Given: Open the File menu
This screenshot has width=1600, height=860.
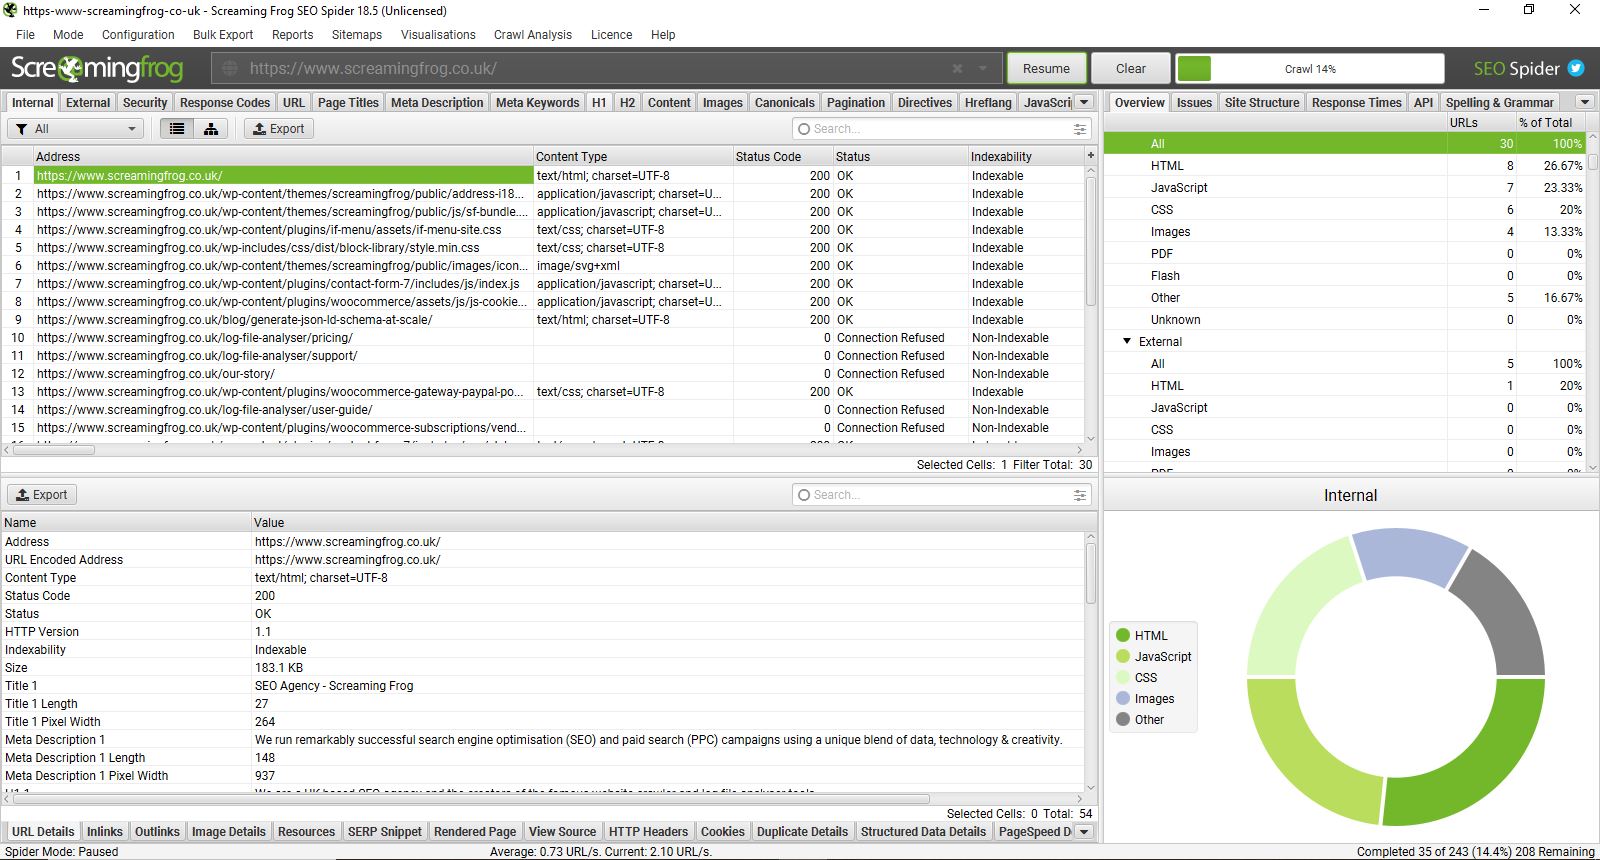Looking at the screenshot, I should [25, 34].
